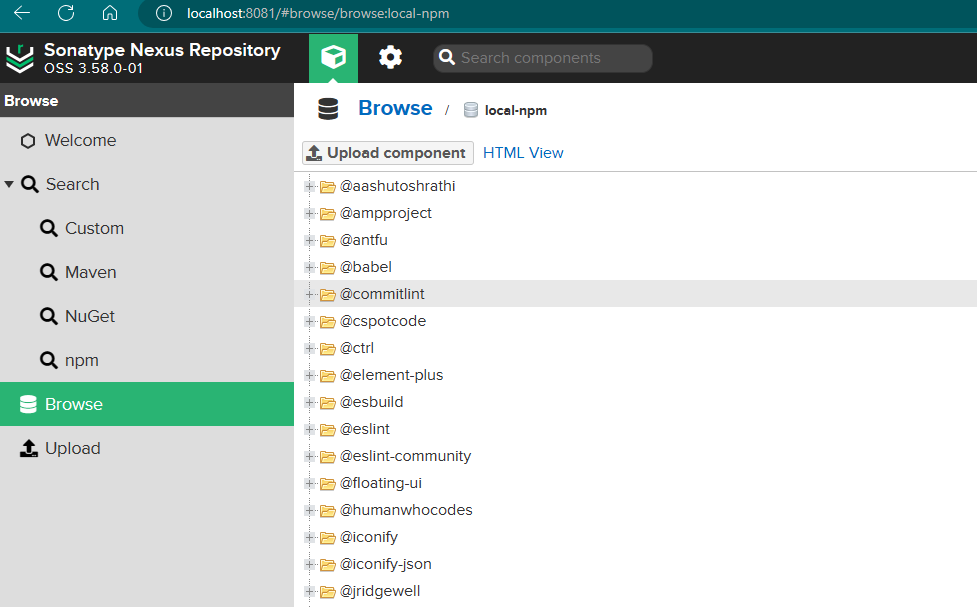Click the @ctrl folder icon
Viewport: 977px width, 607px height.
(328, 349)
